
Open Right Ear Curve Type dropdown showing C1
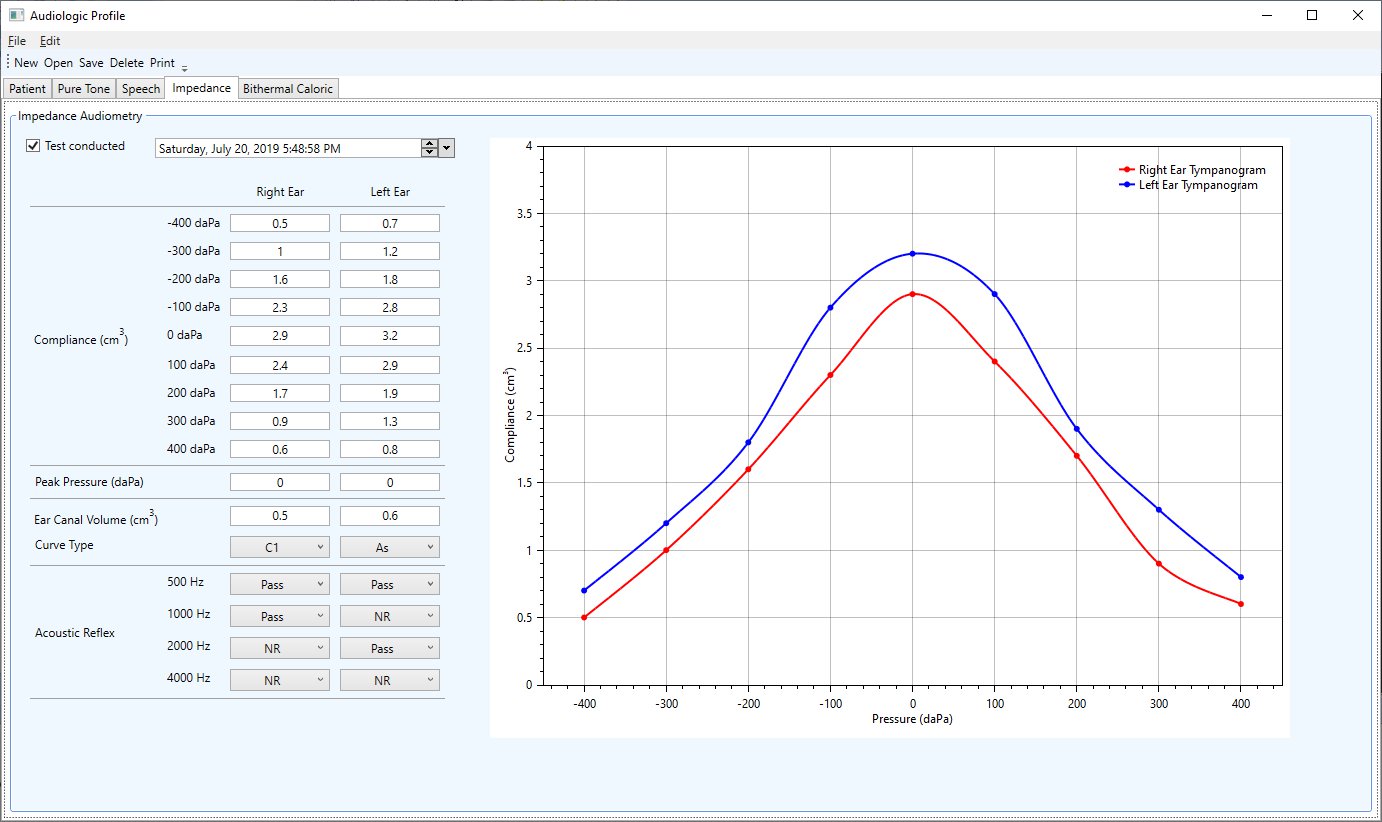pos(280,547)
